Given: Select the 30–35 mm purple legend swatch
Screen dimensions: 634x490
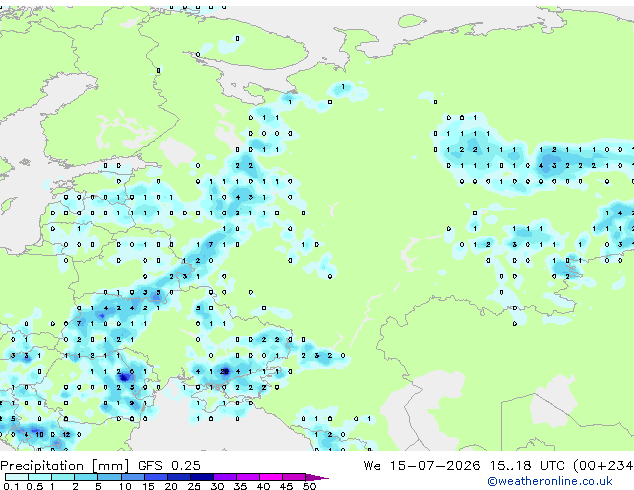Looking at the screenshot, I should click(225, 477).
